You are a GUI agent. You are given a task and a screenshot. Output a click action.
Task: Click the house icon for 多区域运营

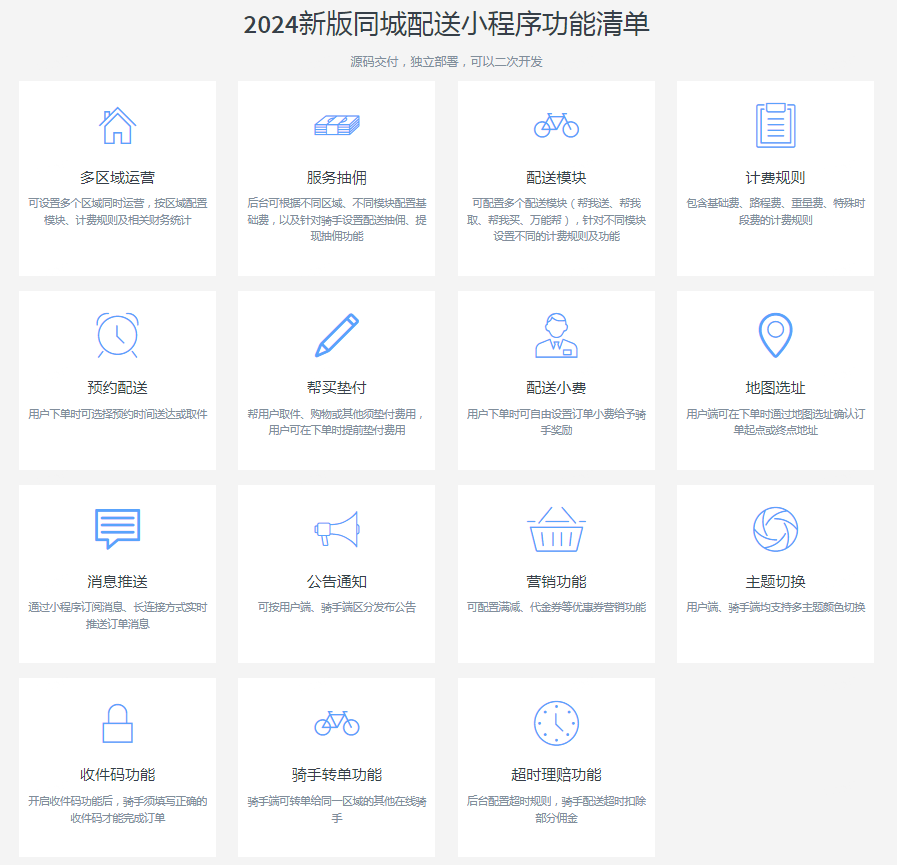tap(117, 126)
